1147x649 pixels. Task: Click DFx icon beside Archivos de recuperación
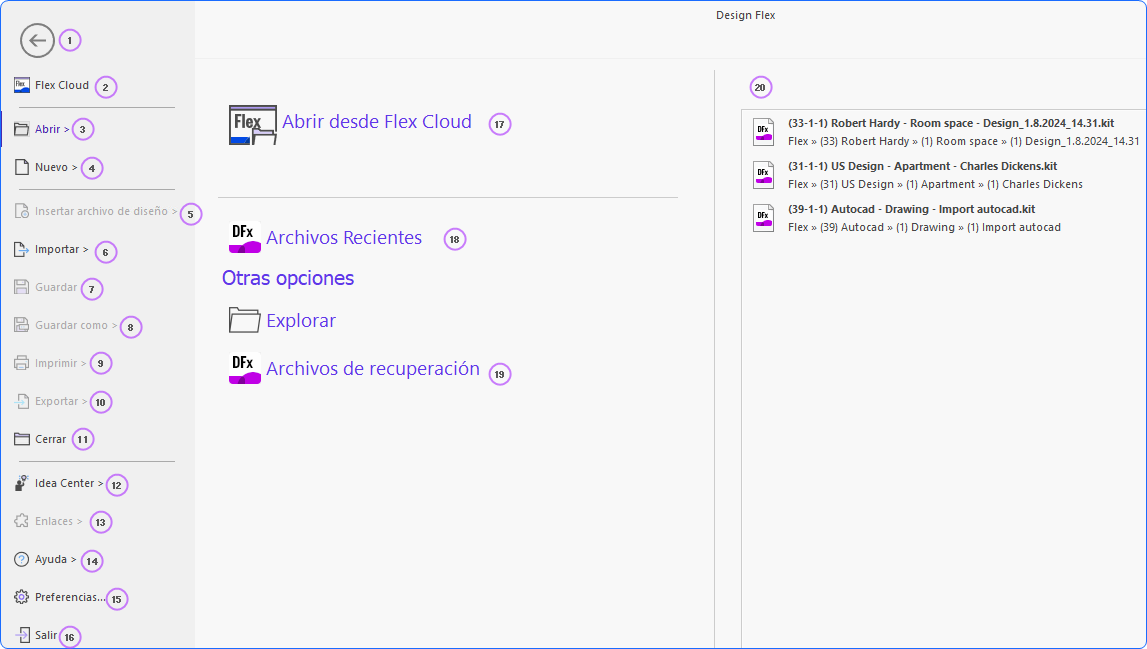[x=244, y=369]
